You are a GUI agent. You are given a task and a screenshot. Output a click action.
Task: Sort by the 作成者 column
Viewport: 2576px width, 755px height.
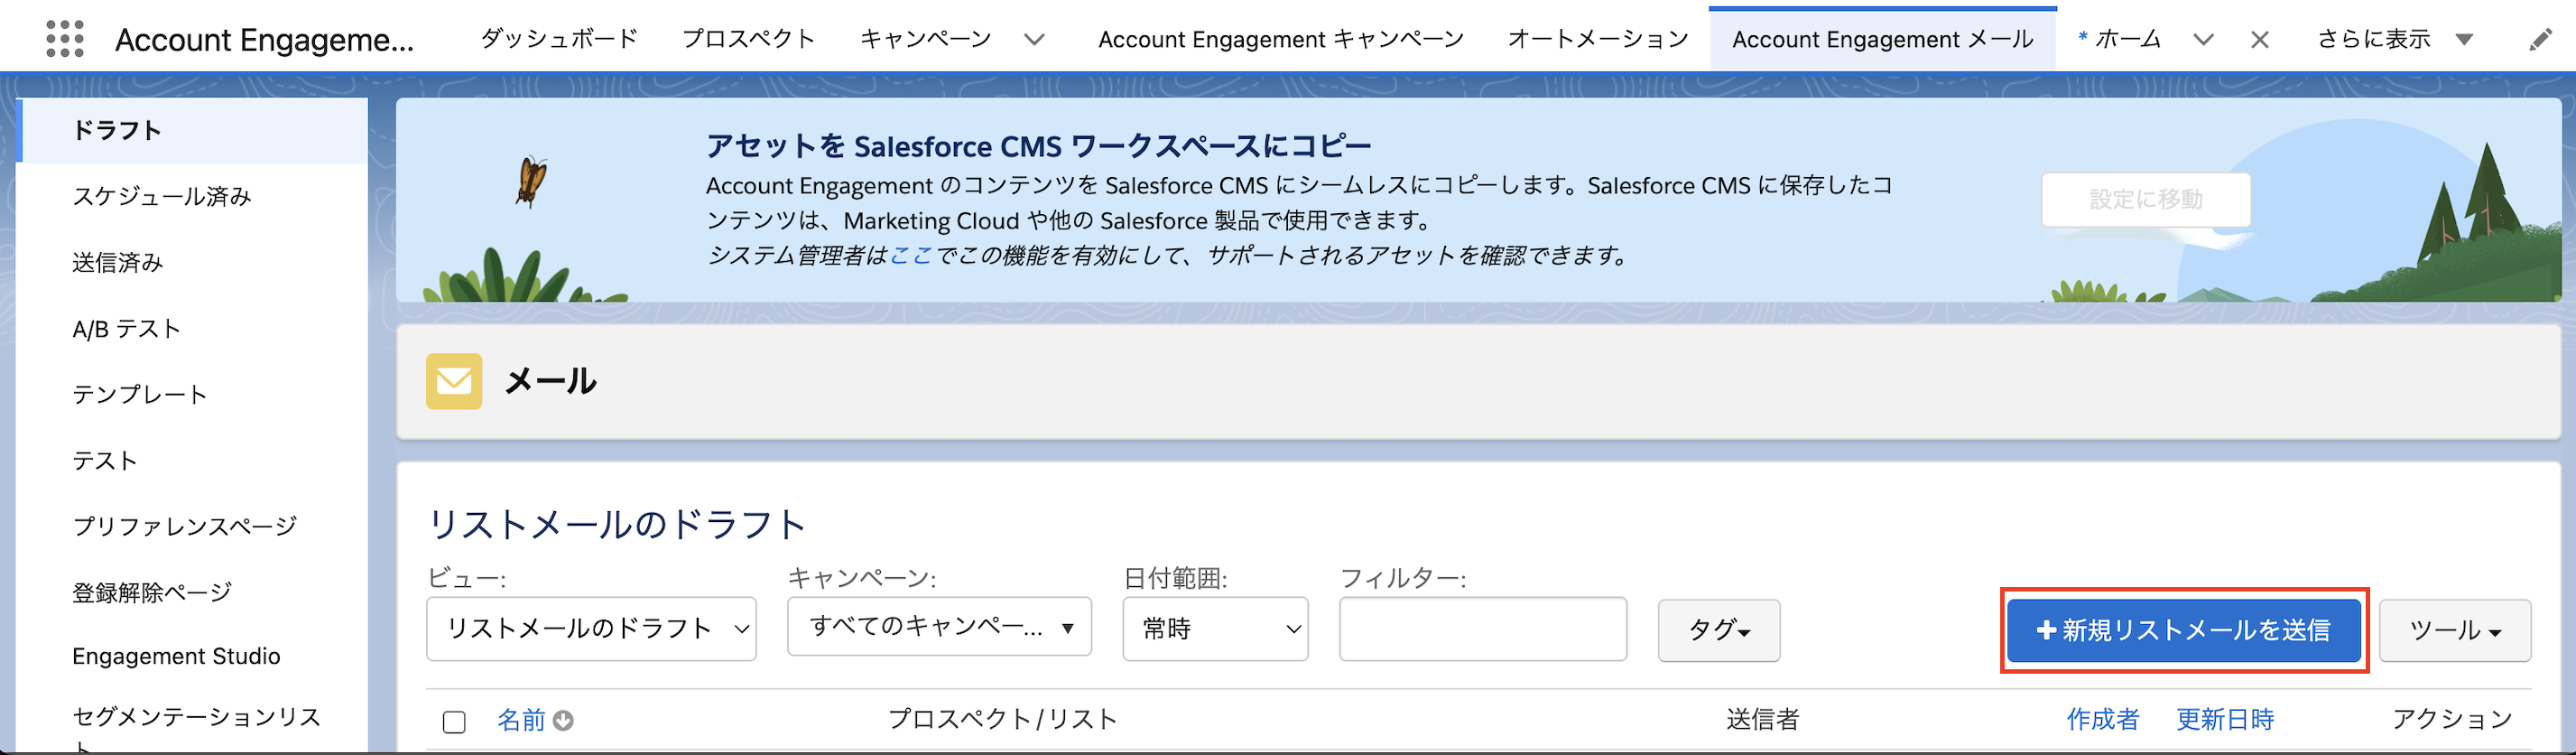click(x=2103, y=719)
